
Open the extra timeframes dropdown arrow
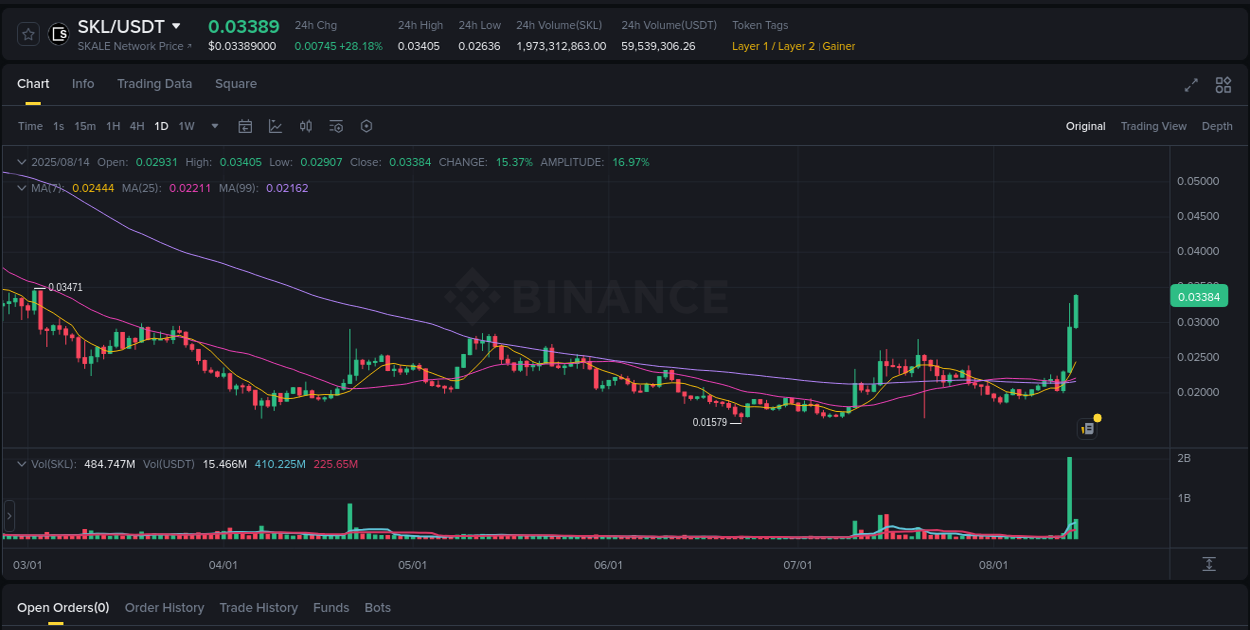[x=214, y=126]
